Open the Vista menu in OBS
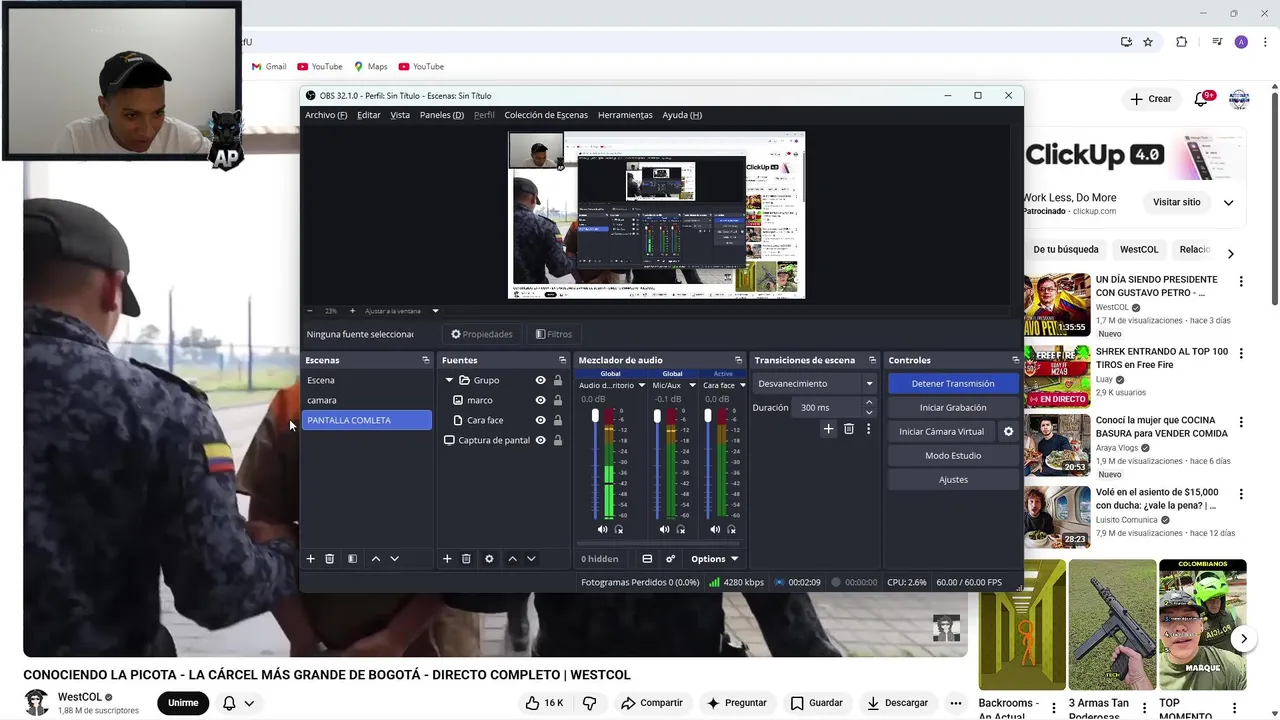 tap(400, 115)
